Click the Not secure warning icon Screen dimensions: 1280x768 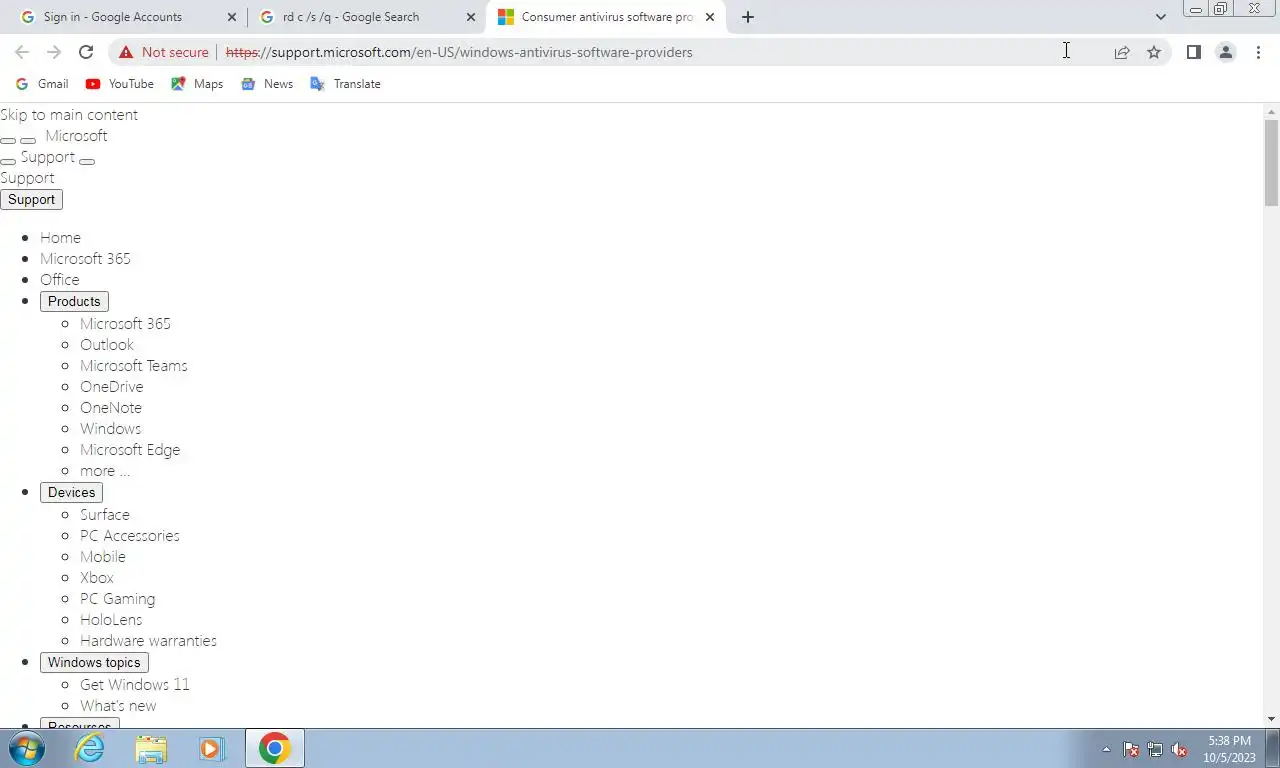[125, 52]
